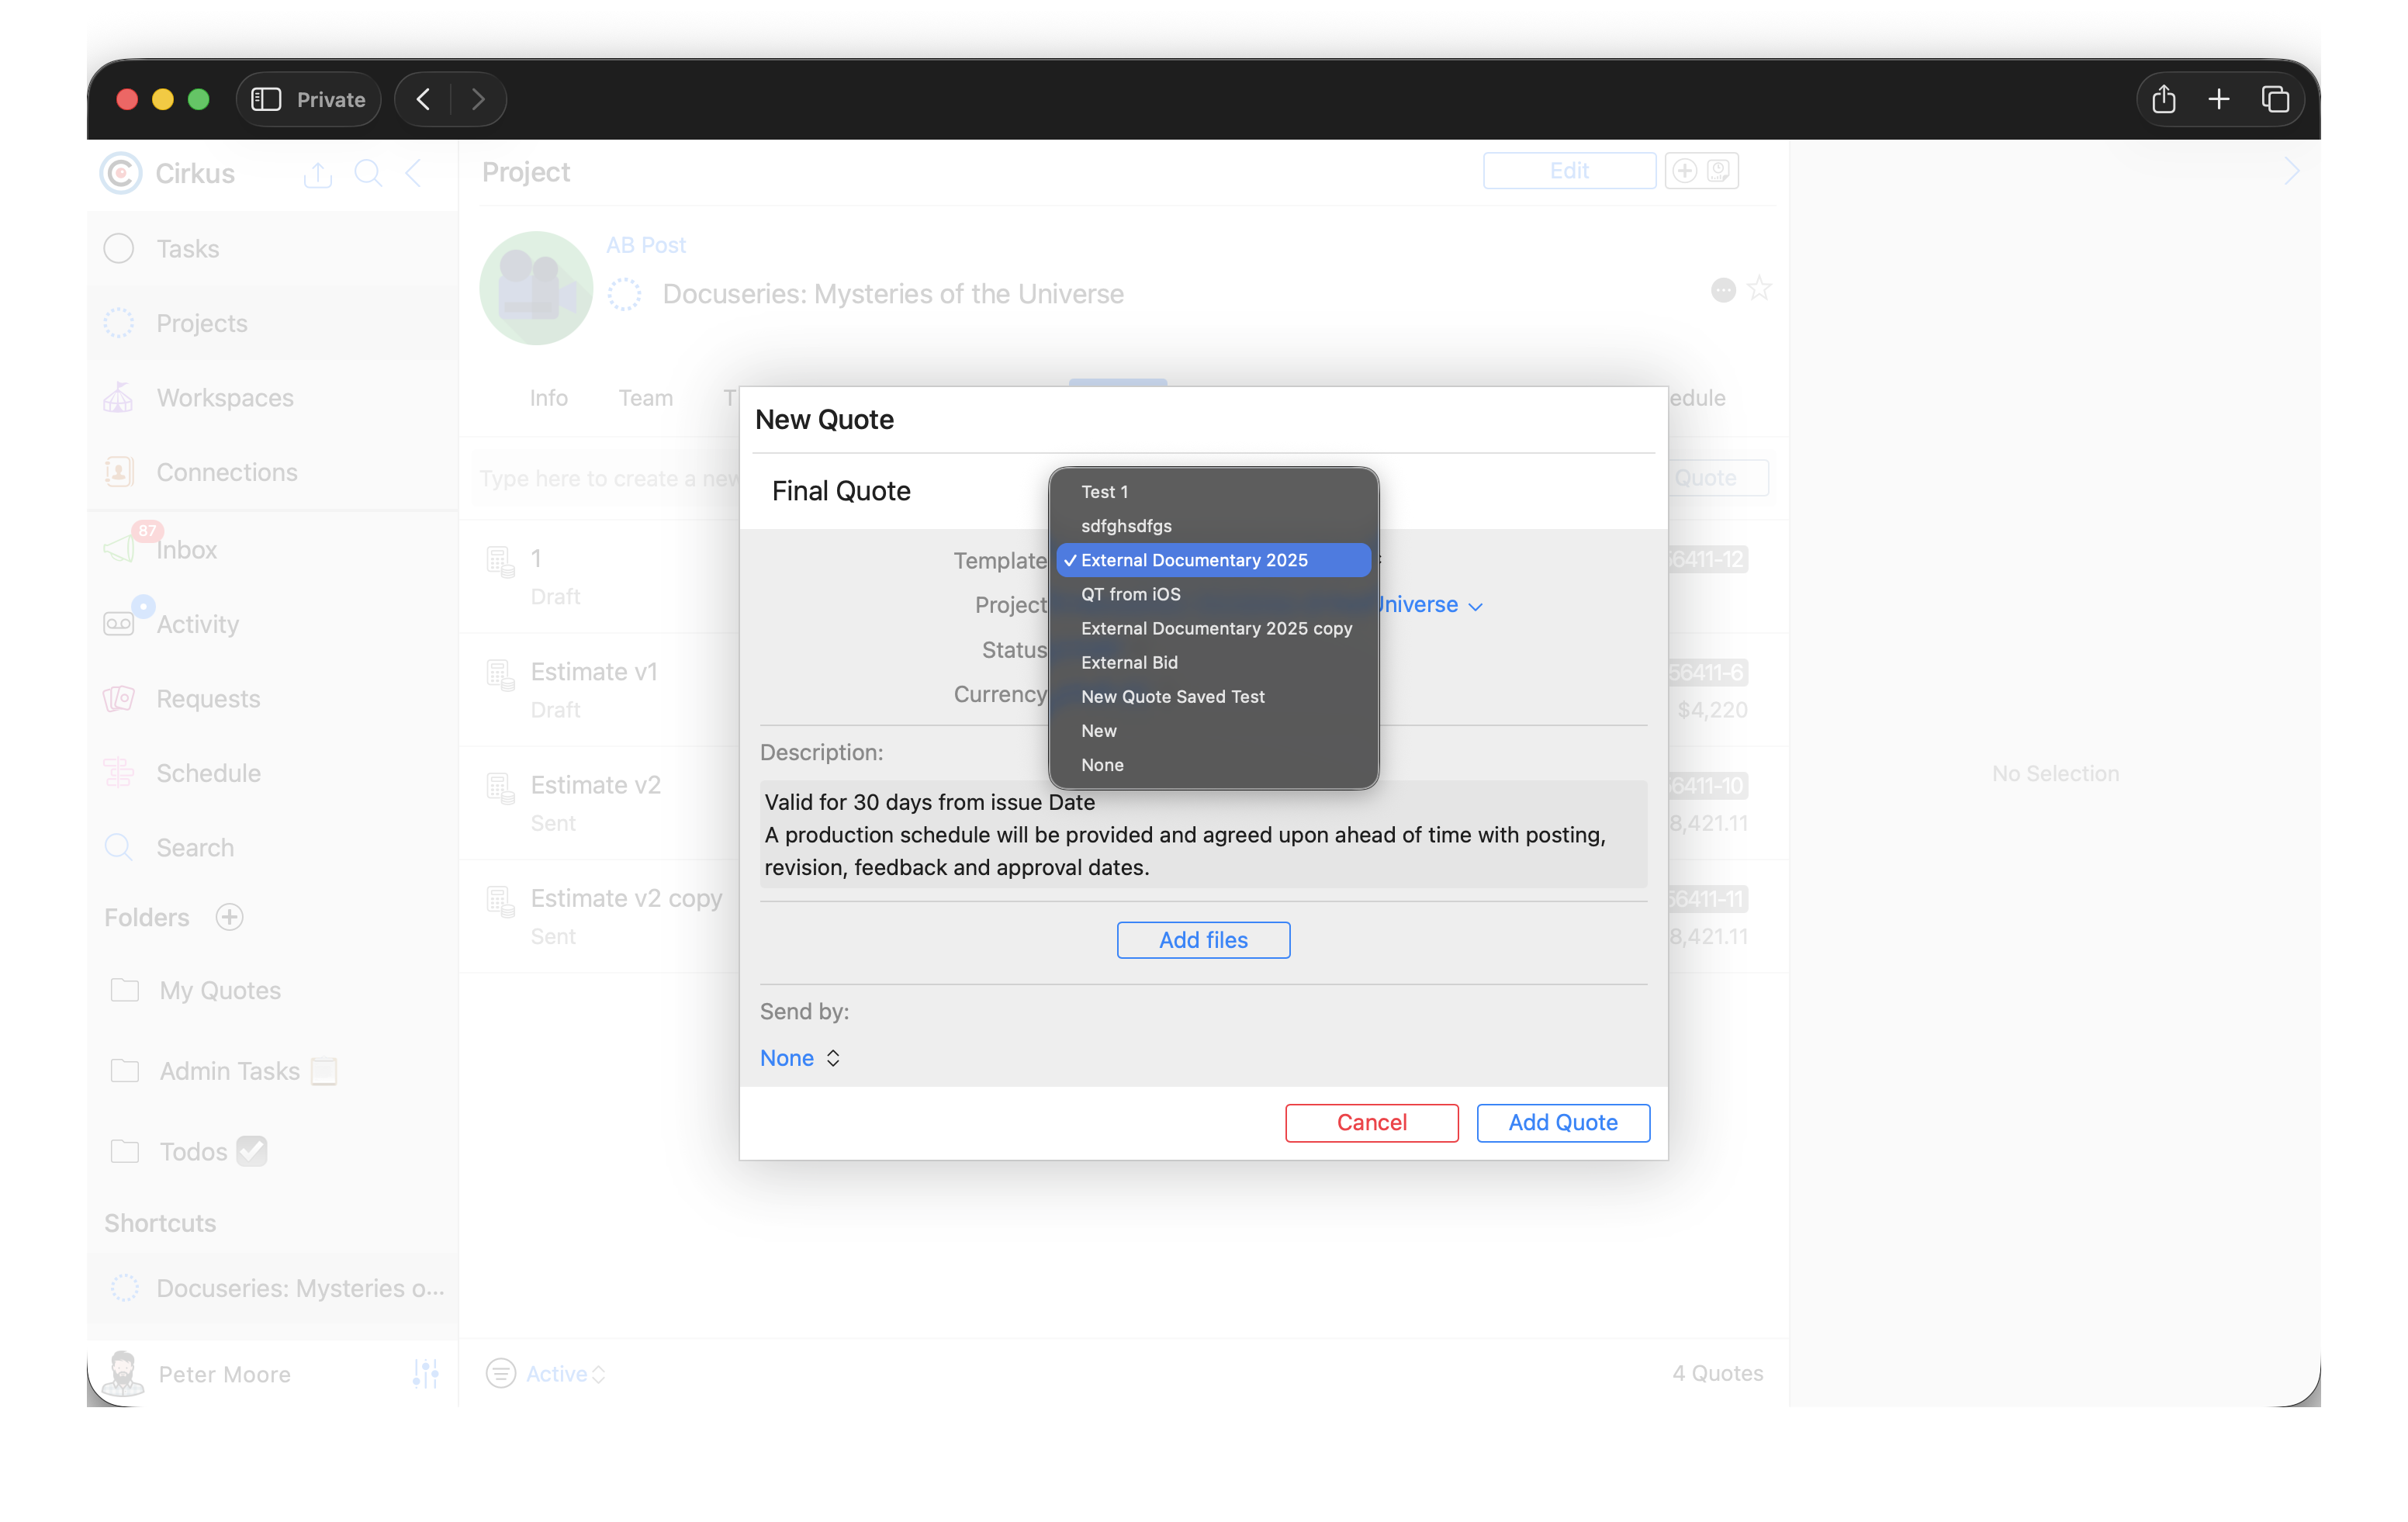The width and height of the screenshot is (2408, 1522).
Task: Open settings sliders icon beside Peter Moore
Action: click(x=425, y=1373)
